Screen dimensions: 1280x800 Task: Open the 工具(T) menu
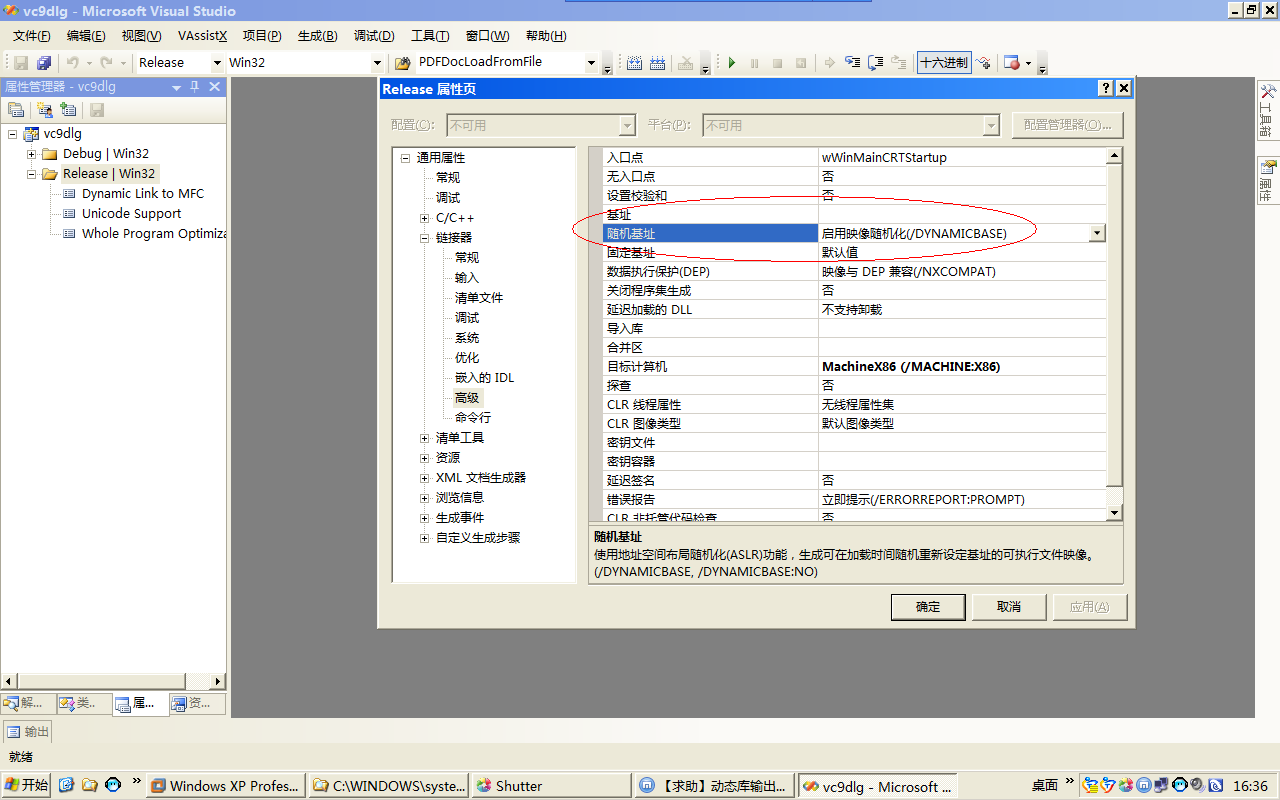pos(430,36)
